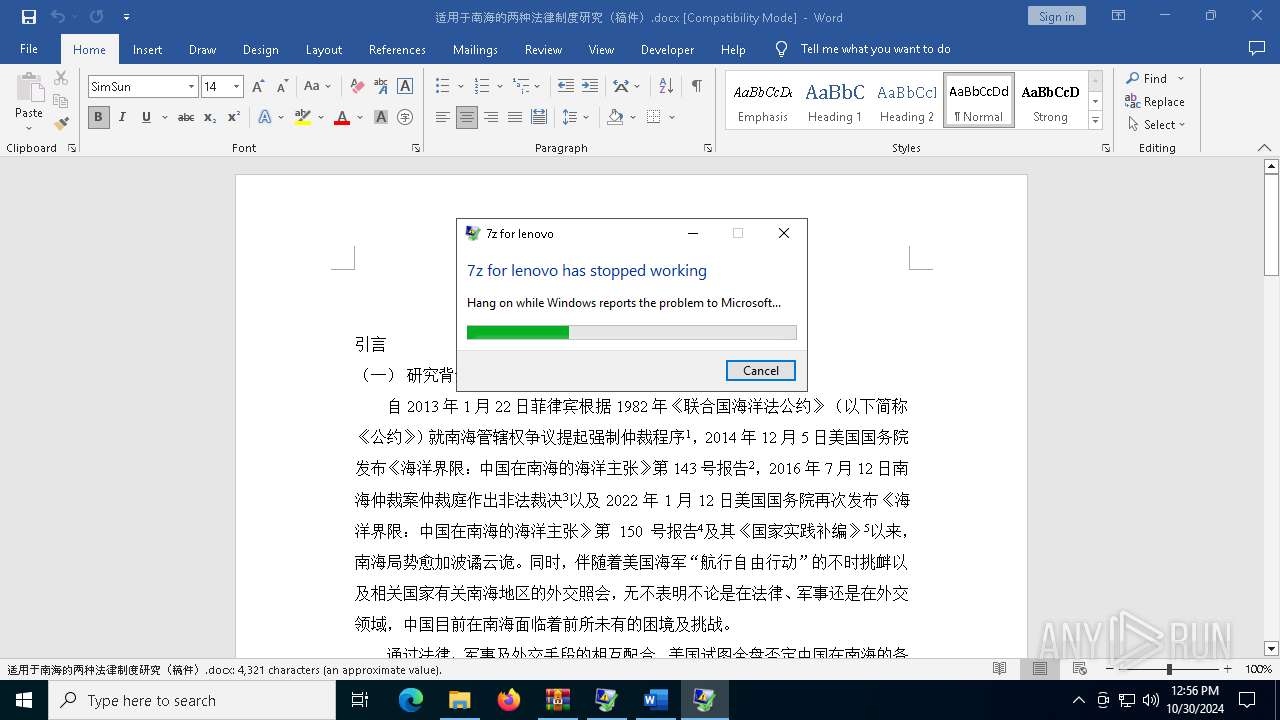The image size is (1280, 720).
Task: Align text to the left
Action: tap(443, 117)
